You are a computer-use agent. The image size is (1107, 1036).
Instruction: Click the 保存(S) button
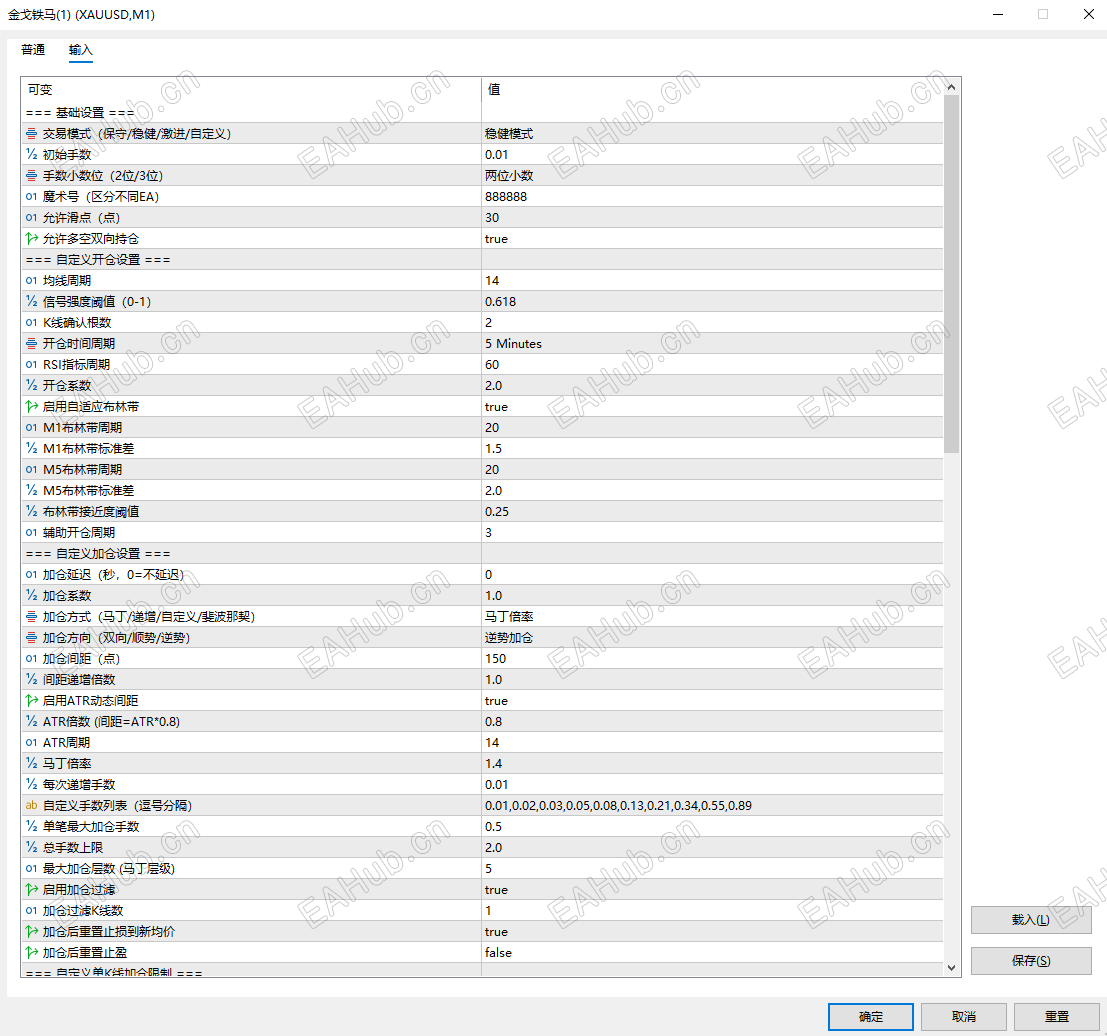[1031, 960]
